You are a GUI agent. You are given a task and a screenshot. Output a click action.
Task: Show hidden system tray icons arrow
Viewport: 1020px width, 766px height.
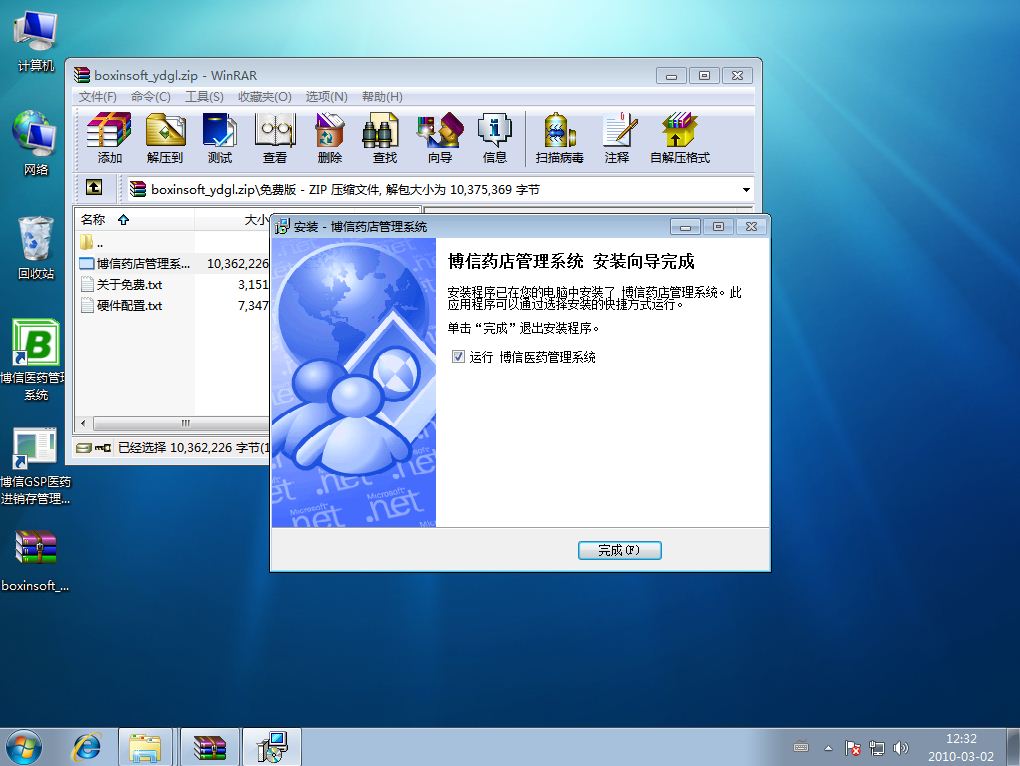pos(828,748)
